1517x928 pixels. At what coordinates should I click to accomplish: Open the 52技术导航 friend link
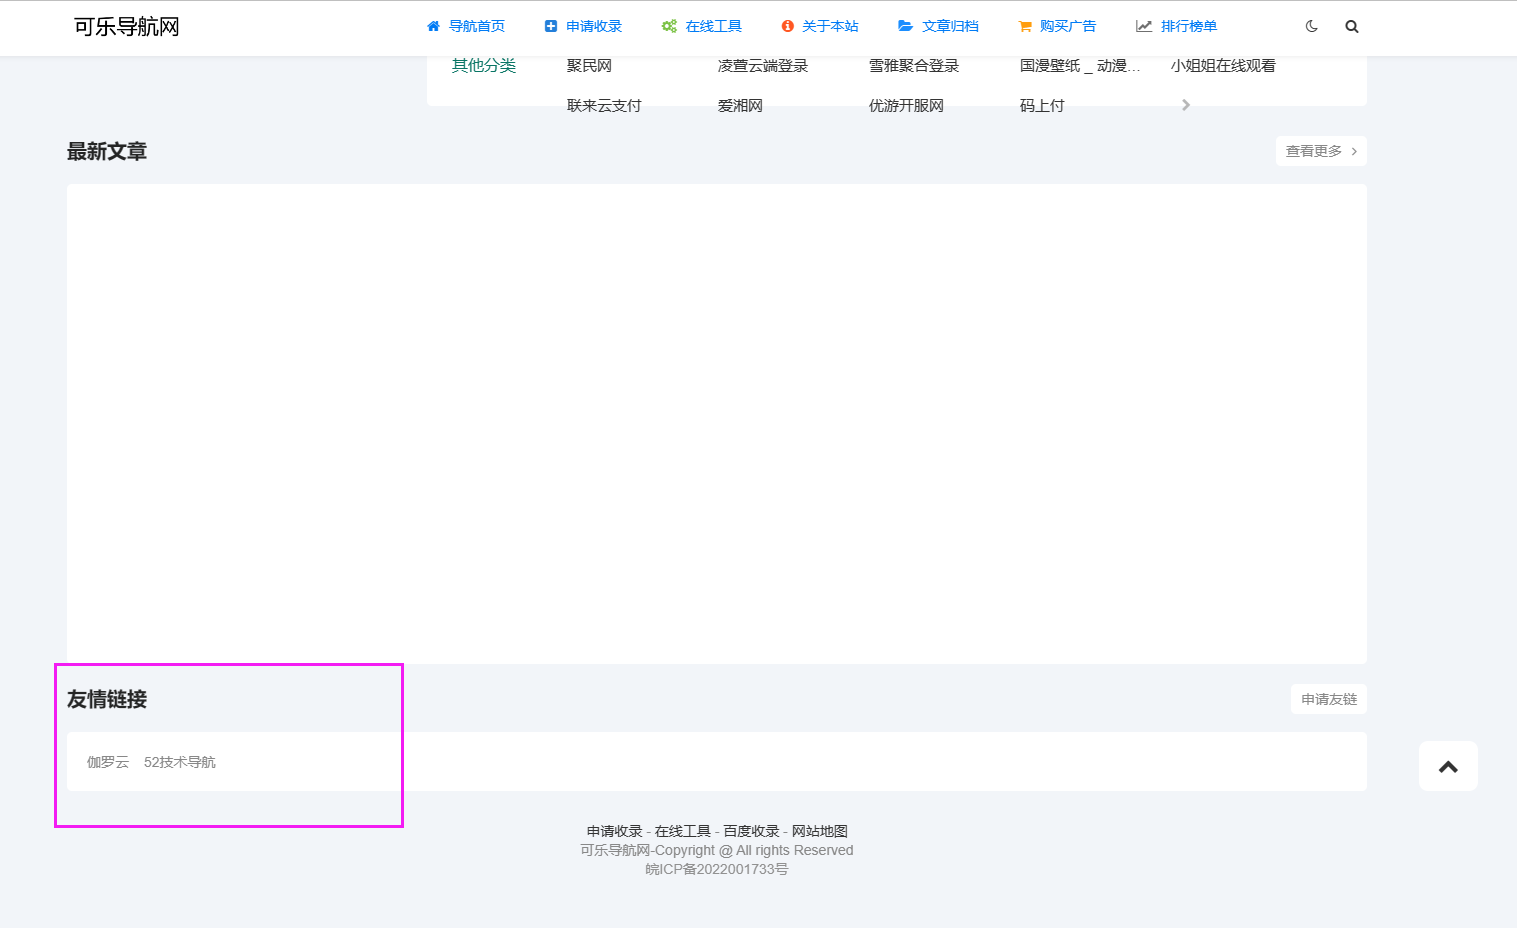click(180, 762)
